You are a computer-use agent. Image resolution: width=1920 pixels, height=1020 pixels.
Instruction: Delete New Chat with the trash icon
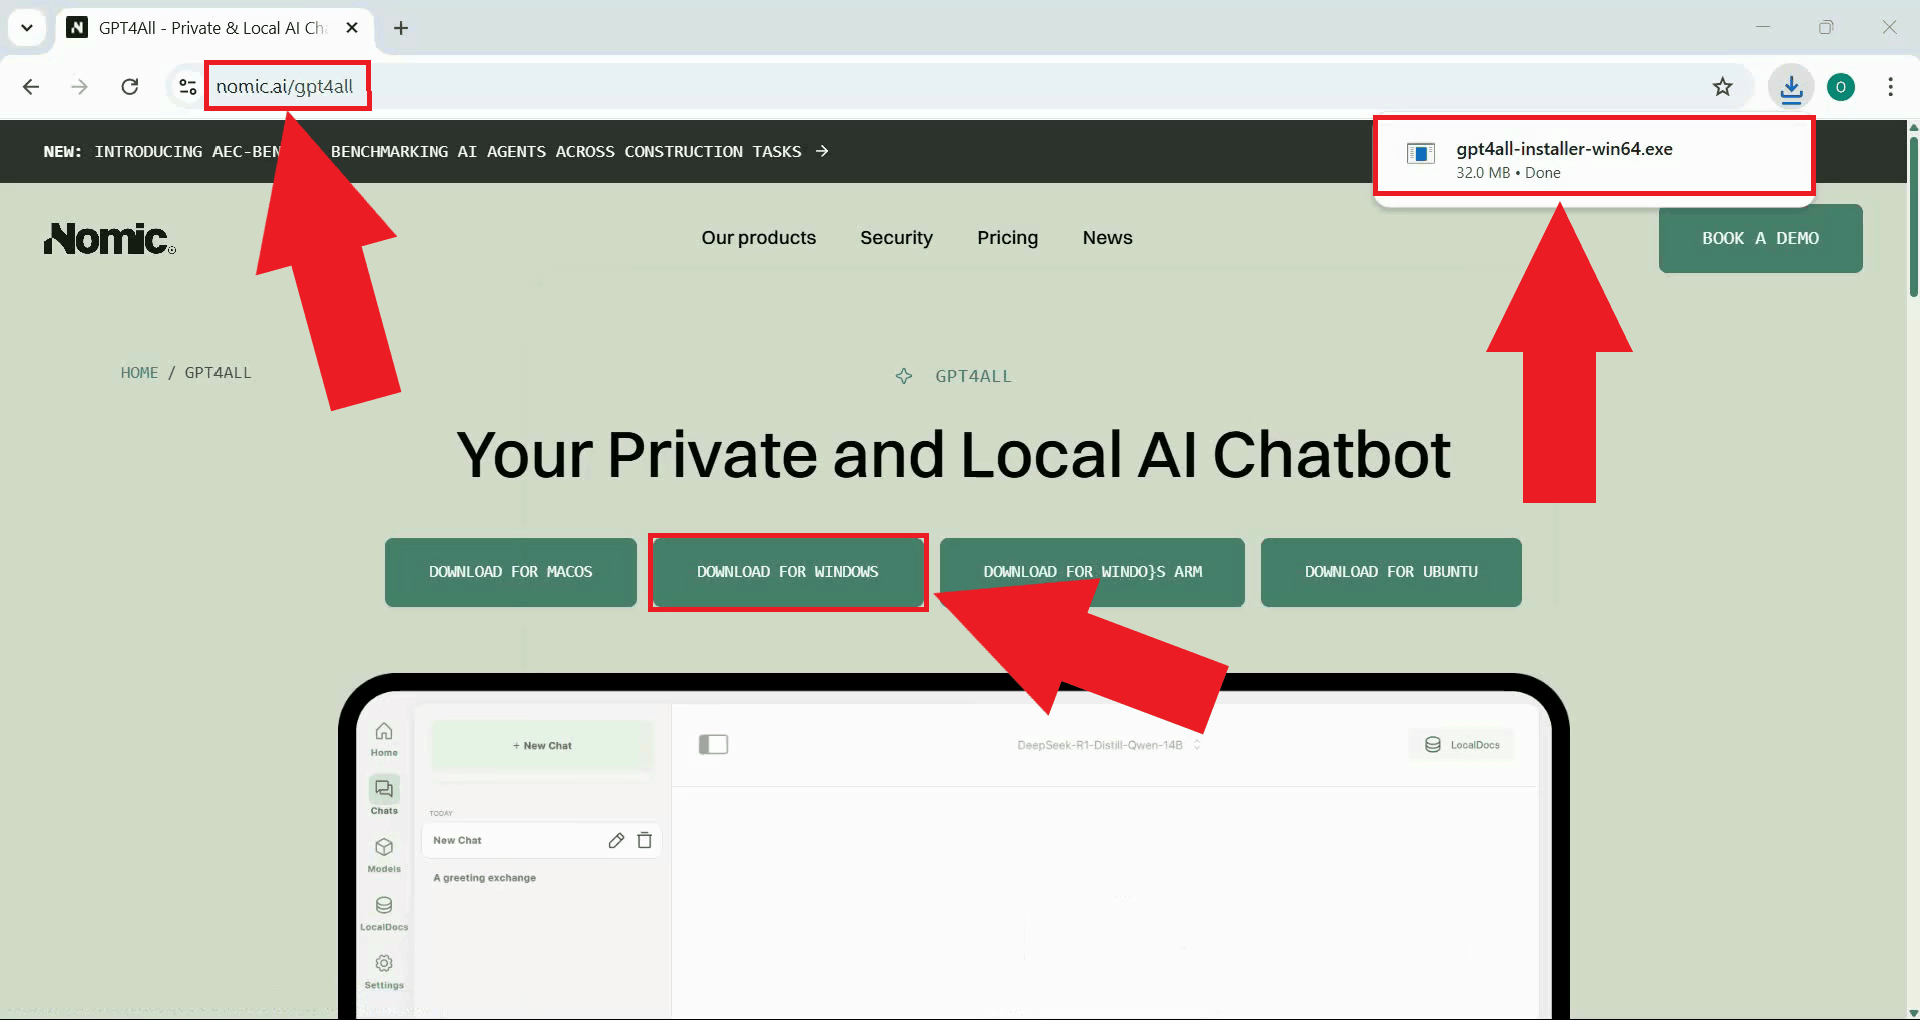point(645,840)
